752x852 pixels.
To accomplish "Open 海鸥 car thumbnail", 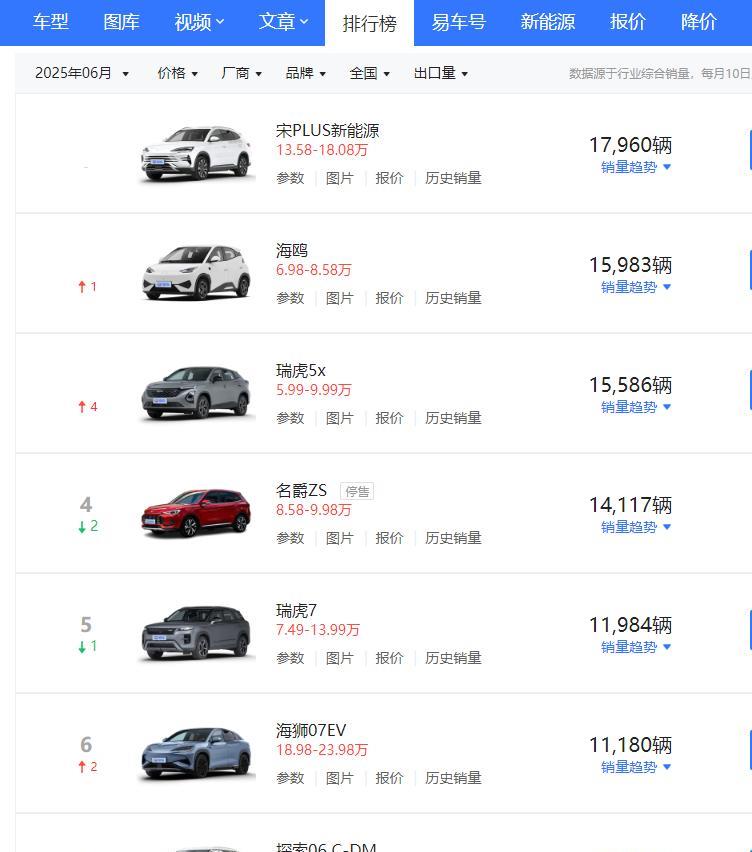I will (x=196, y=273).
